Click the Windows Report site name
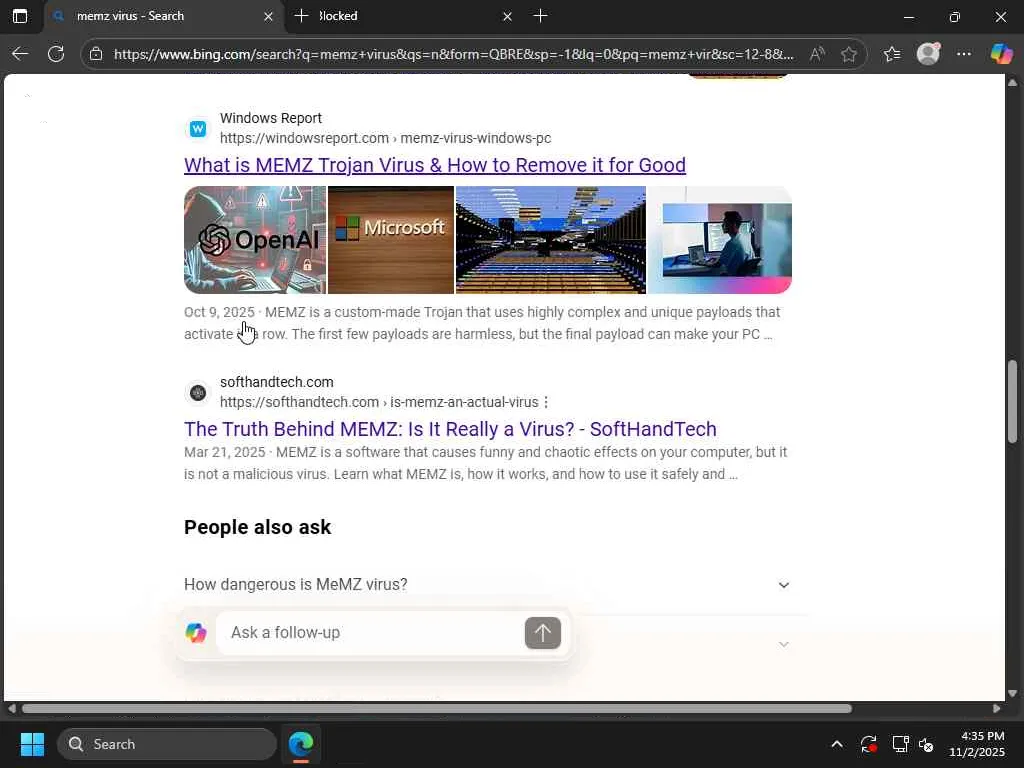The width and height of the screenshot is (1024, 768). coord(270,118)
